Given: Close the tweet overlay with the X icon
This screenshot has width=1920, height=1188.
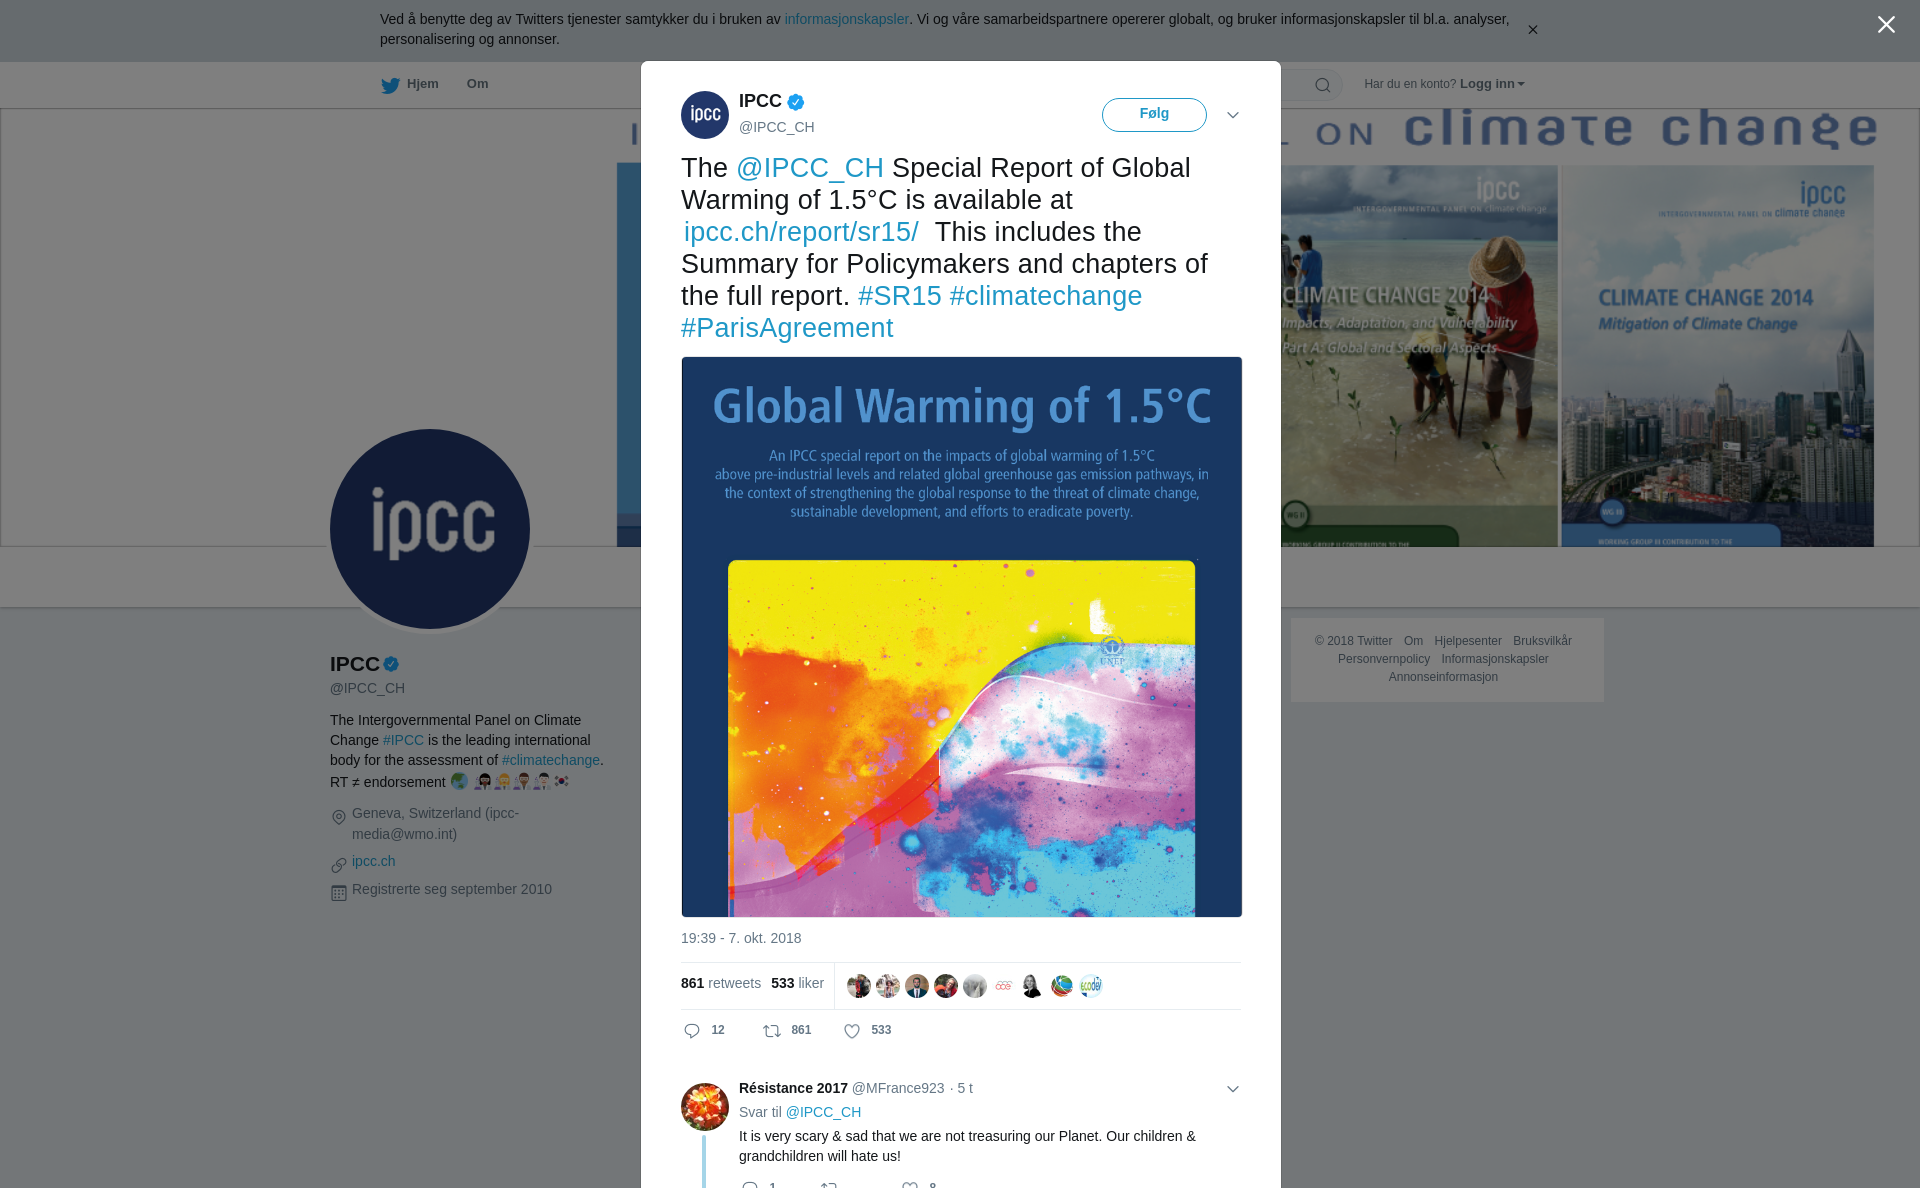Looking at the screenshot, I should click(1886, 25).
